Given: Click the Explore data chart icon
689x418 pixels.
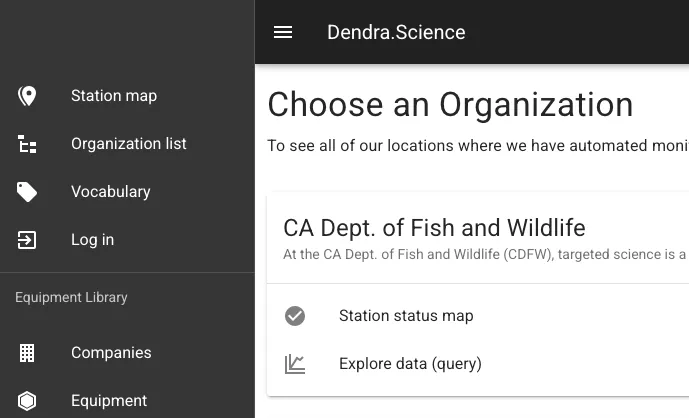Looking at the screenshot, I should coord(295,364).
